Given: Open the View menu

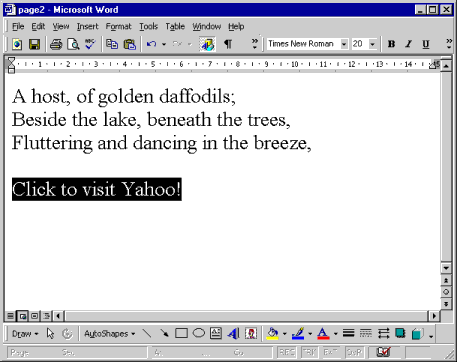Looking at the screenshot, I should click(x=61, y=26).
